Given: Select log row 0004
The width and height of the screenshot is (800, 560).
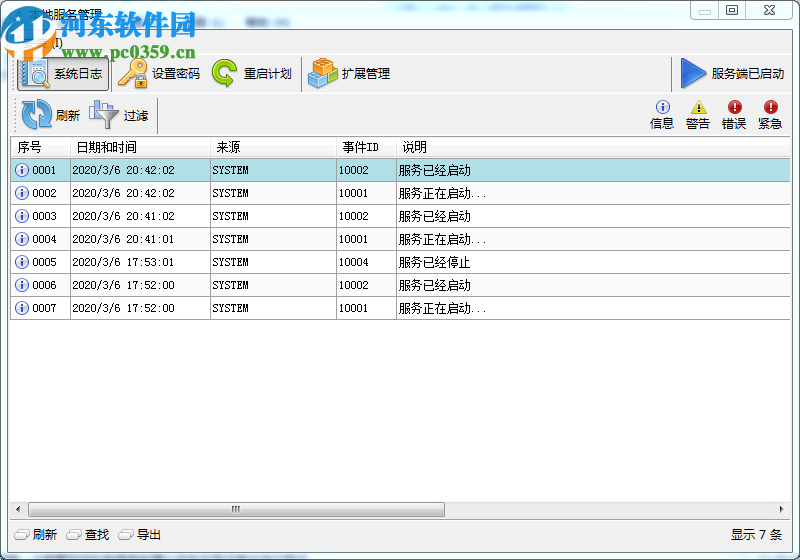Looking at the screenshot, I should click(401, 239).
